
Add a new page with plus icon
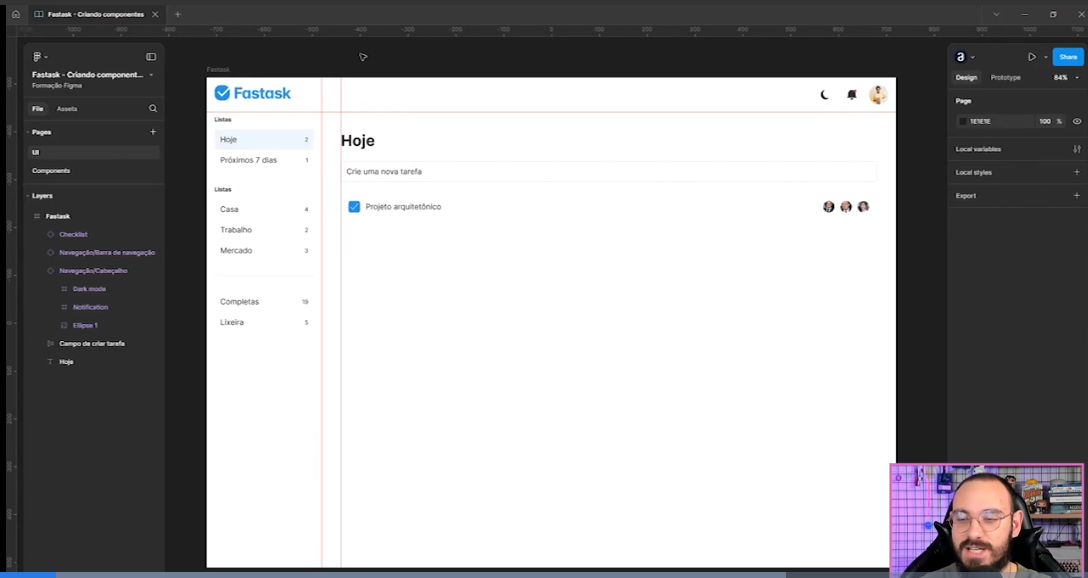(153, 132)
